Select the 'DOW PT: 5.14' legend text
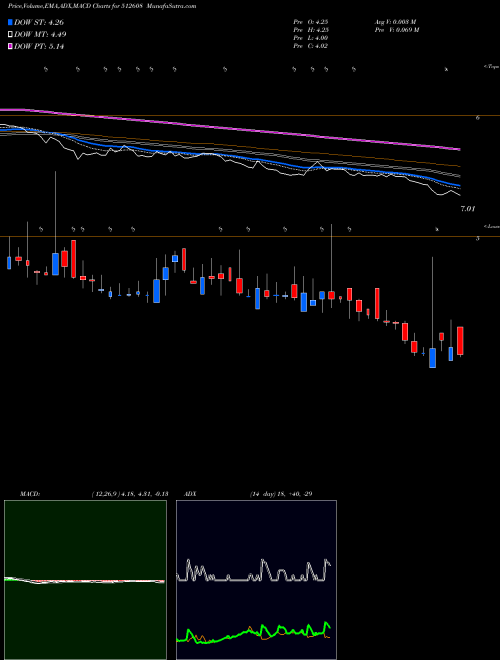This screenshot has height=660, width=500. 39,47
